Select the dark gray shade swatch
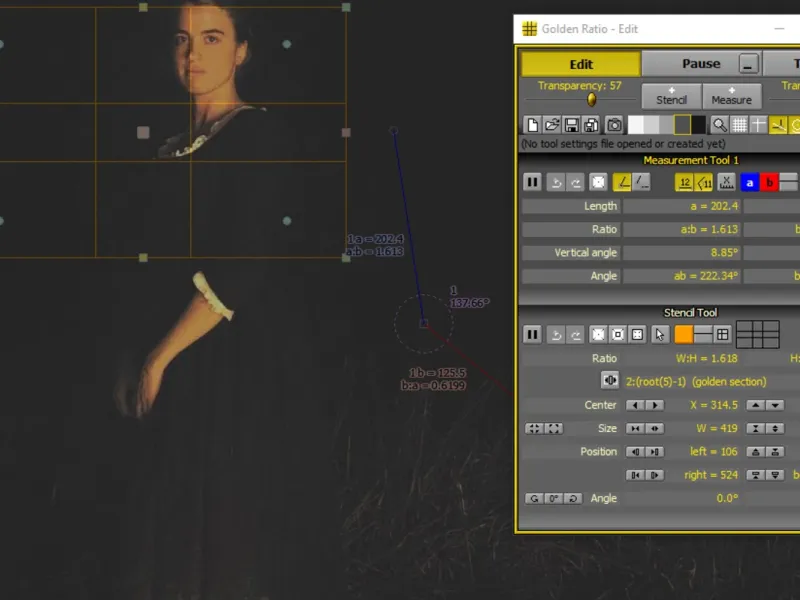The image size is (800, 600). (682, 125)
